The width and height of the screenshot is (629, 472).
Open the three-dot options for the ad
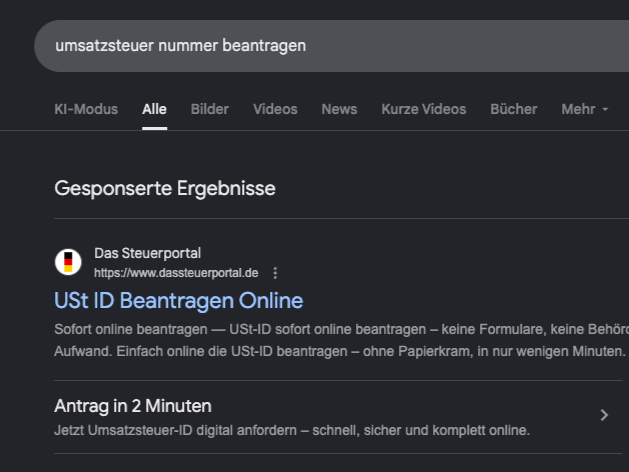[275, 273]
